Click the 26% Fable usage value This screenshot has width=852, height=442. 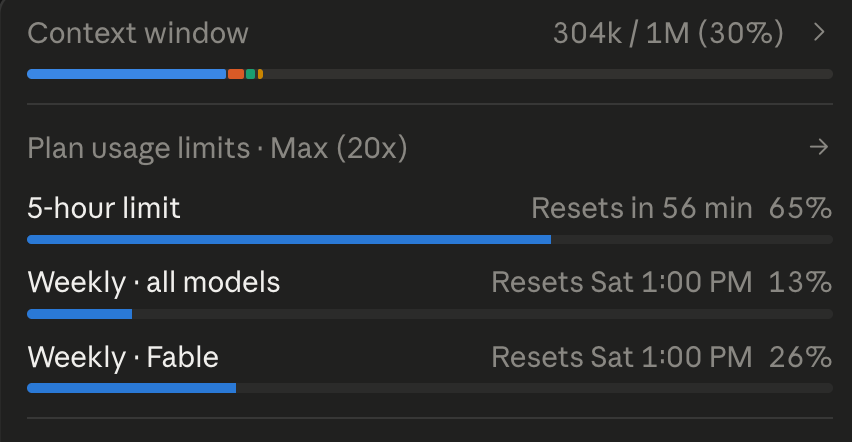[800, 357]
